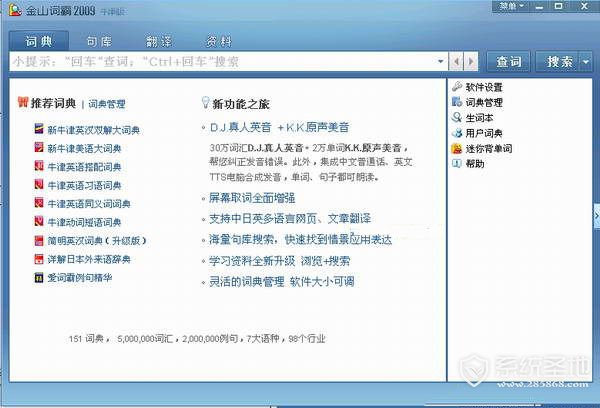Click the 新牛津英汉双解大词典 icon
Image resolution: width=600 pixels, height=408 pixels.
point(39,129)
